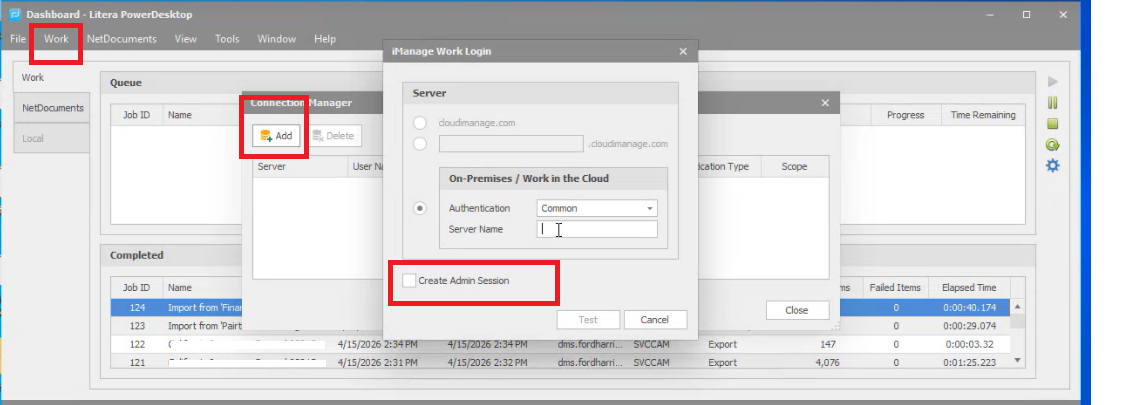Screen dimensions: 1147x405
Task: Click Close in Connection Manager
Action: click(797, 310)
